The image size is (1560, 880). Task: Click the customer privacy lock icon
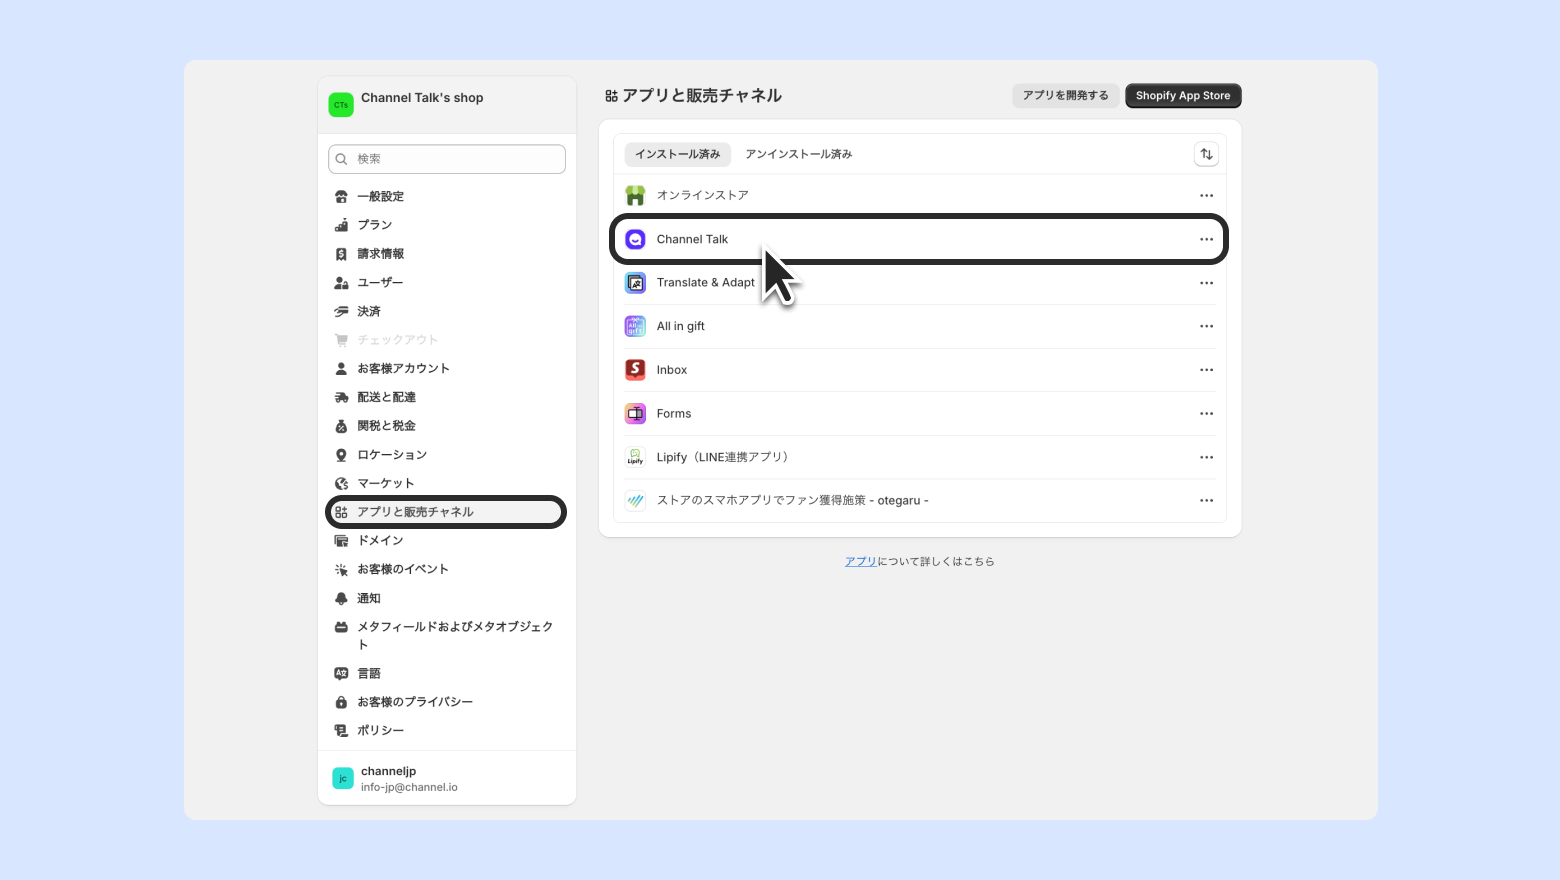coord(341,702)
